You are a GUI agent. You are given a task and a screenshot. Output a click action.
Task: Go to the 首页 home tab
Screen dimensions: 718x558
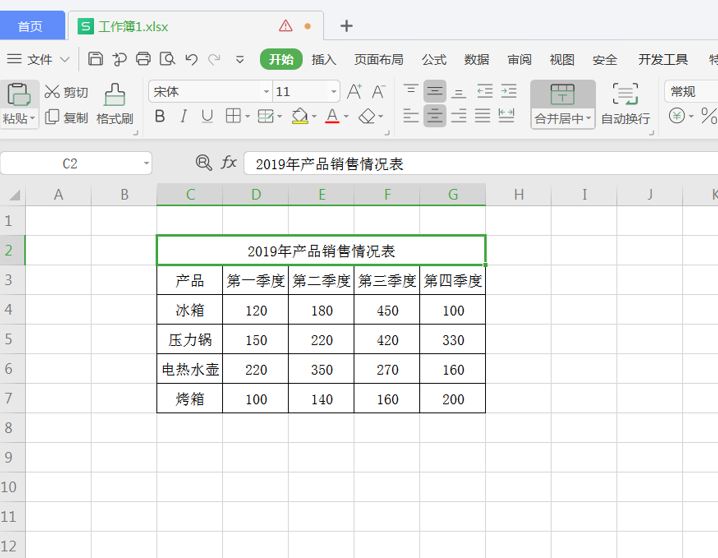coord(31,26)
